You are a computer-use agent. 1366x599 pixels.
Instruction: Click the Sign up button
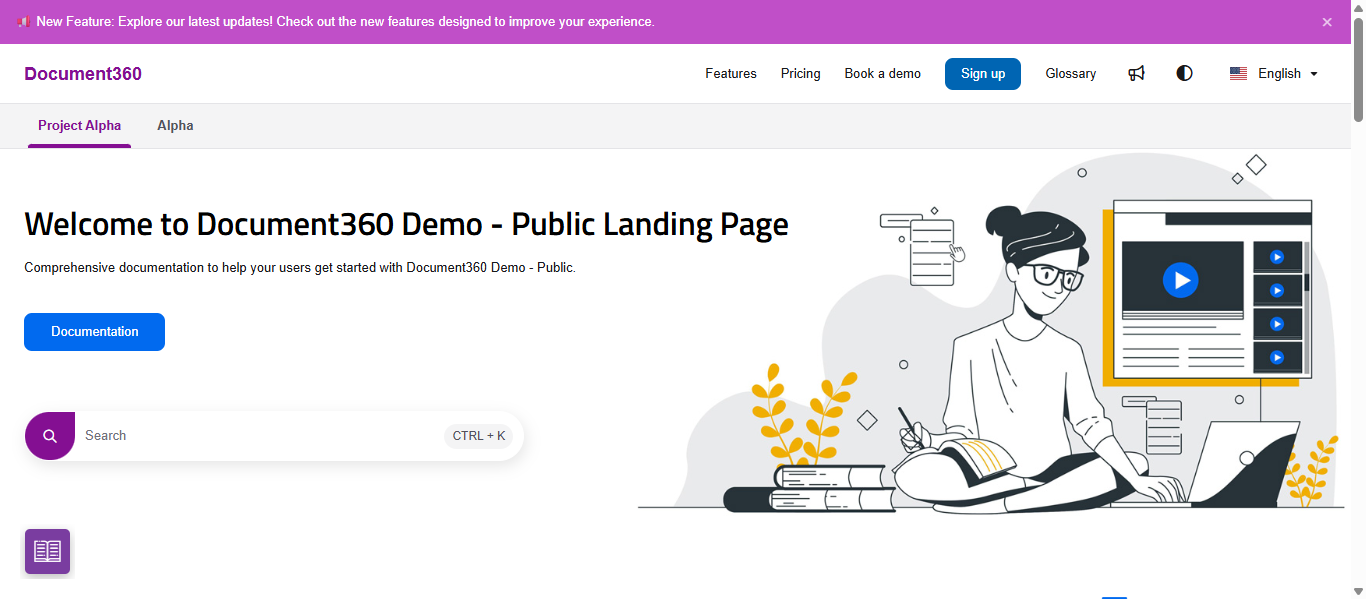tap(983, 73)
